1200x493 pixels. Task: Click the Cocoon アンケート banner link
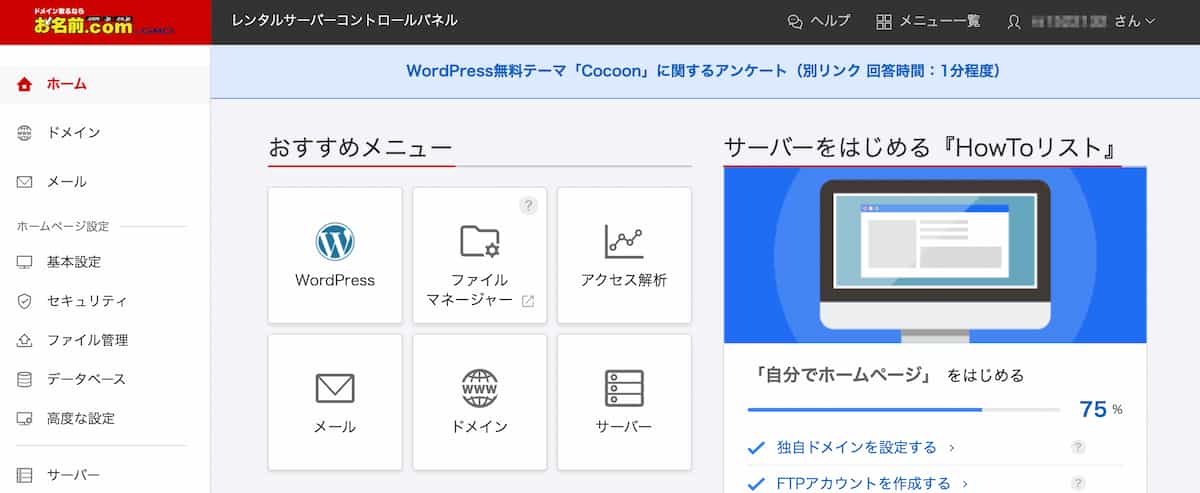coord(703,71)
